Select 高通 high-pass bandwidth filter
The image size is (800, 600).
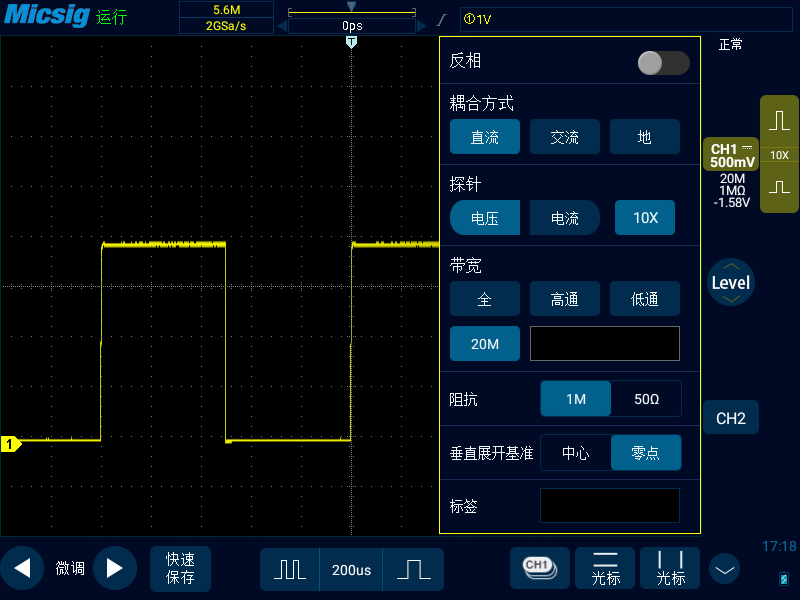565,299
